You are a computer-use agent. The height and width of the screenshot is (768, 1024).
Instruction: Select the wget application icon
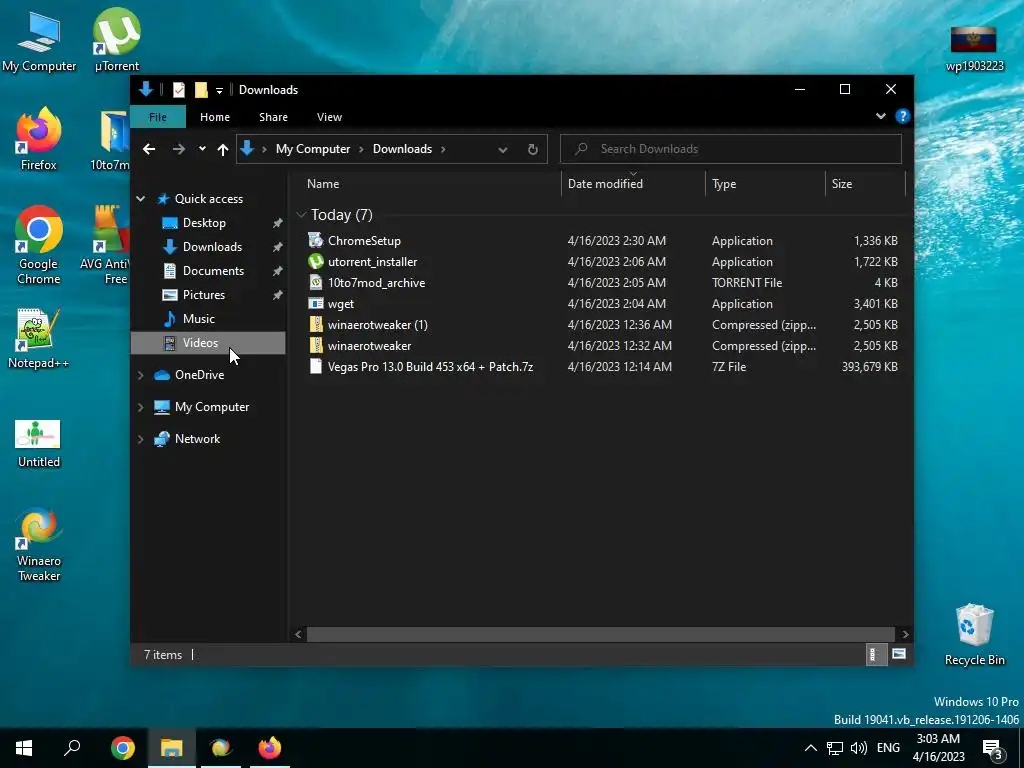pos(315,303)
